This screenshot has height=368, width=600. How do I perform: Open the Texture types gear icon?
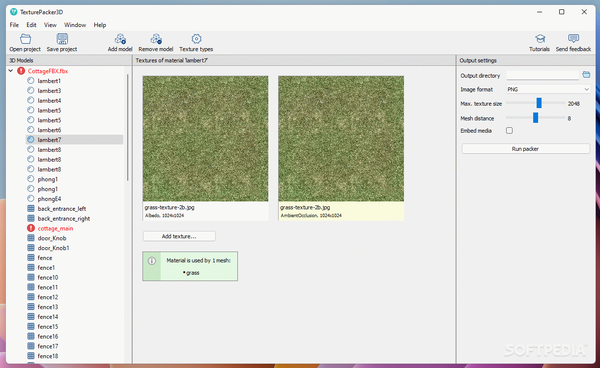(196, 39)
